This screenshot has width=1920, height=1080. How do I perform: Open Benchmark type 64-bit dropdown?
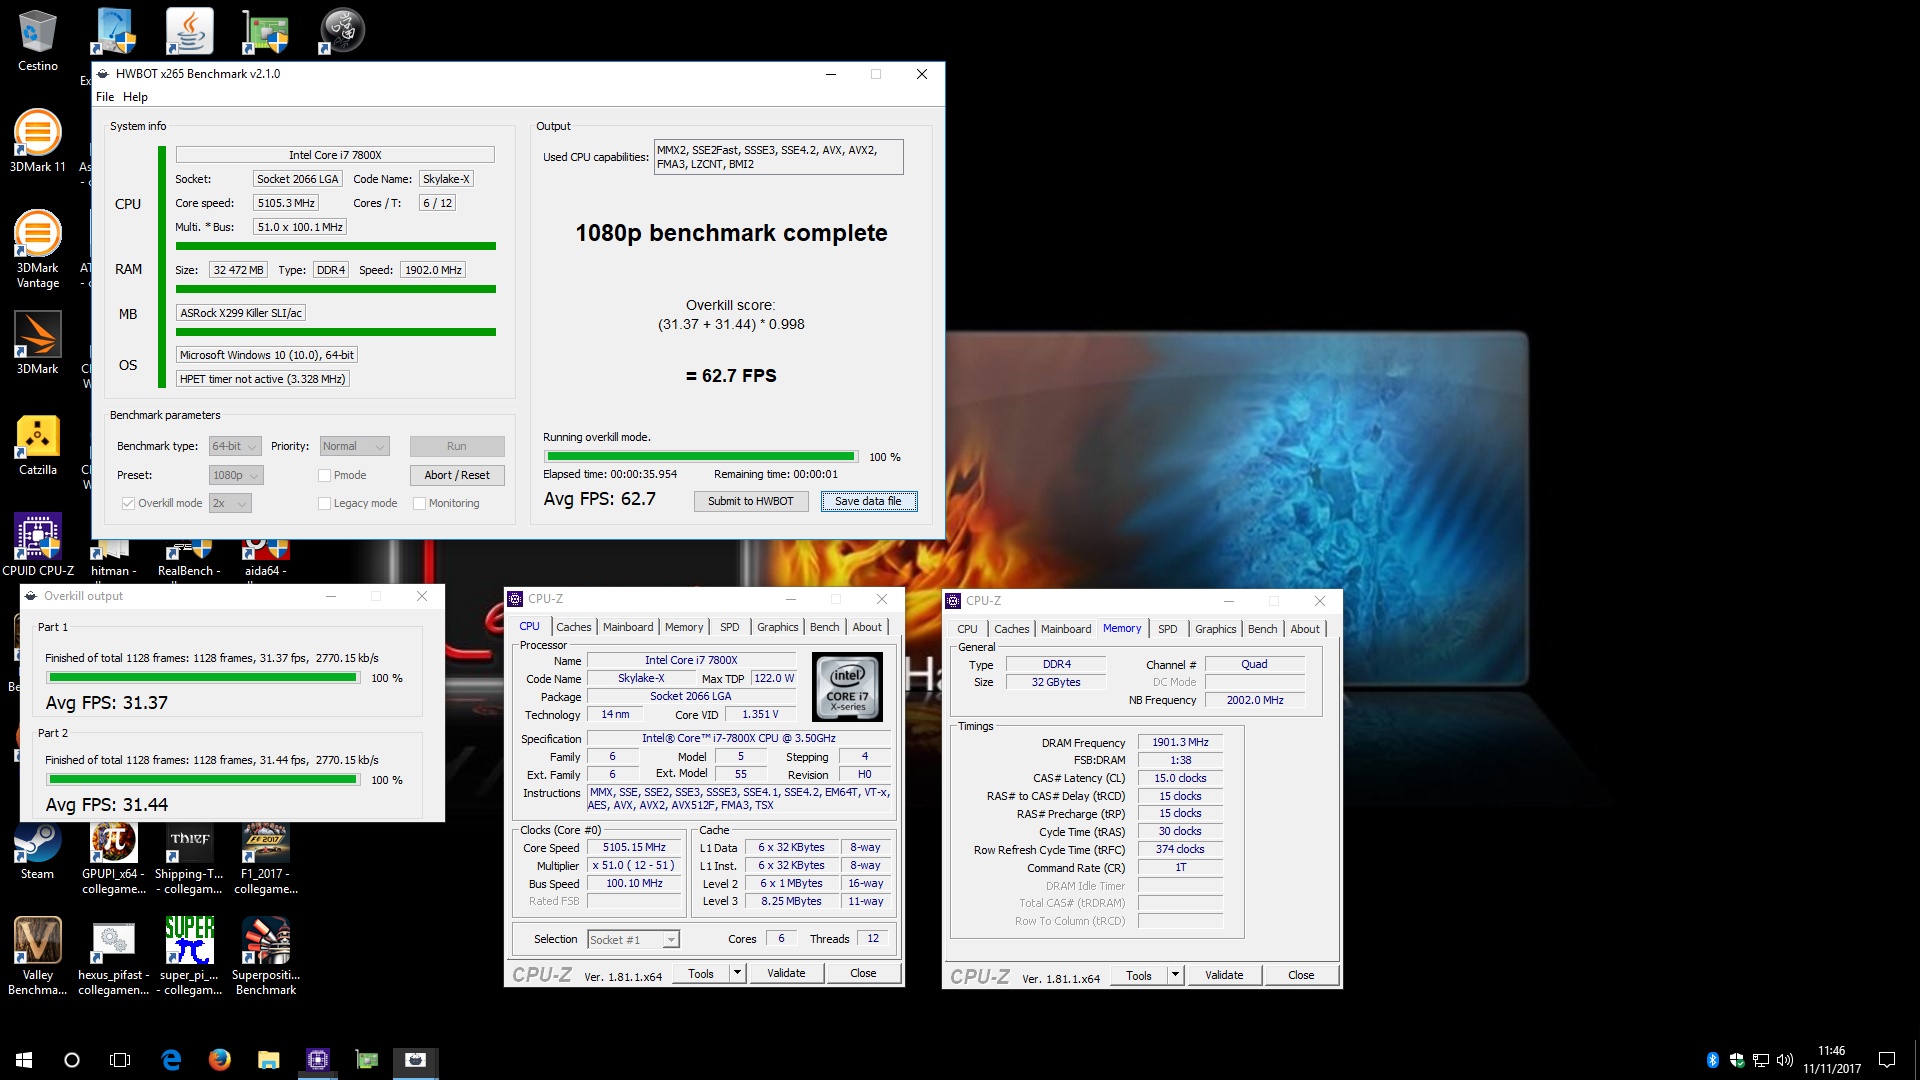(x=235, y=446)
